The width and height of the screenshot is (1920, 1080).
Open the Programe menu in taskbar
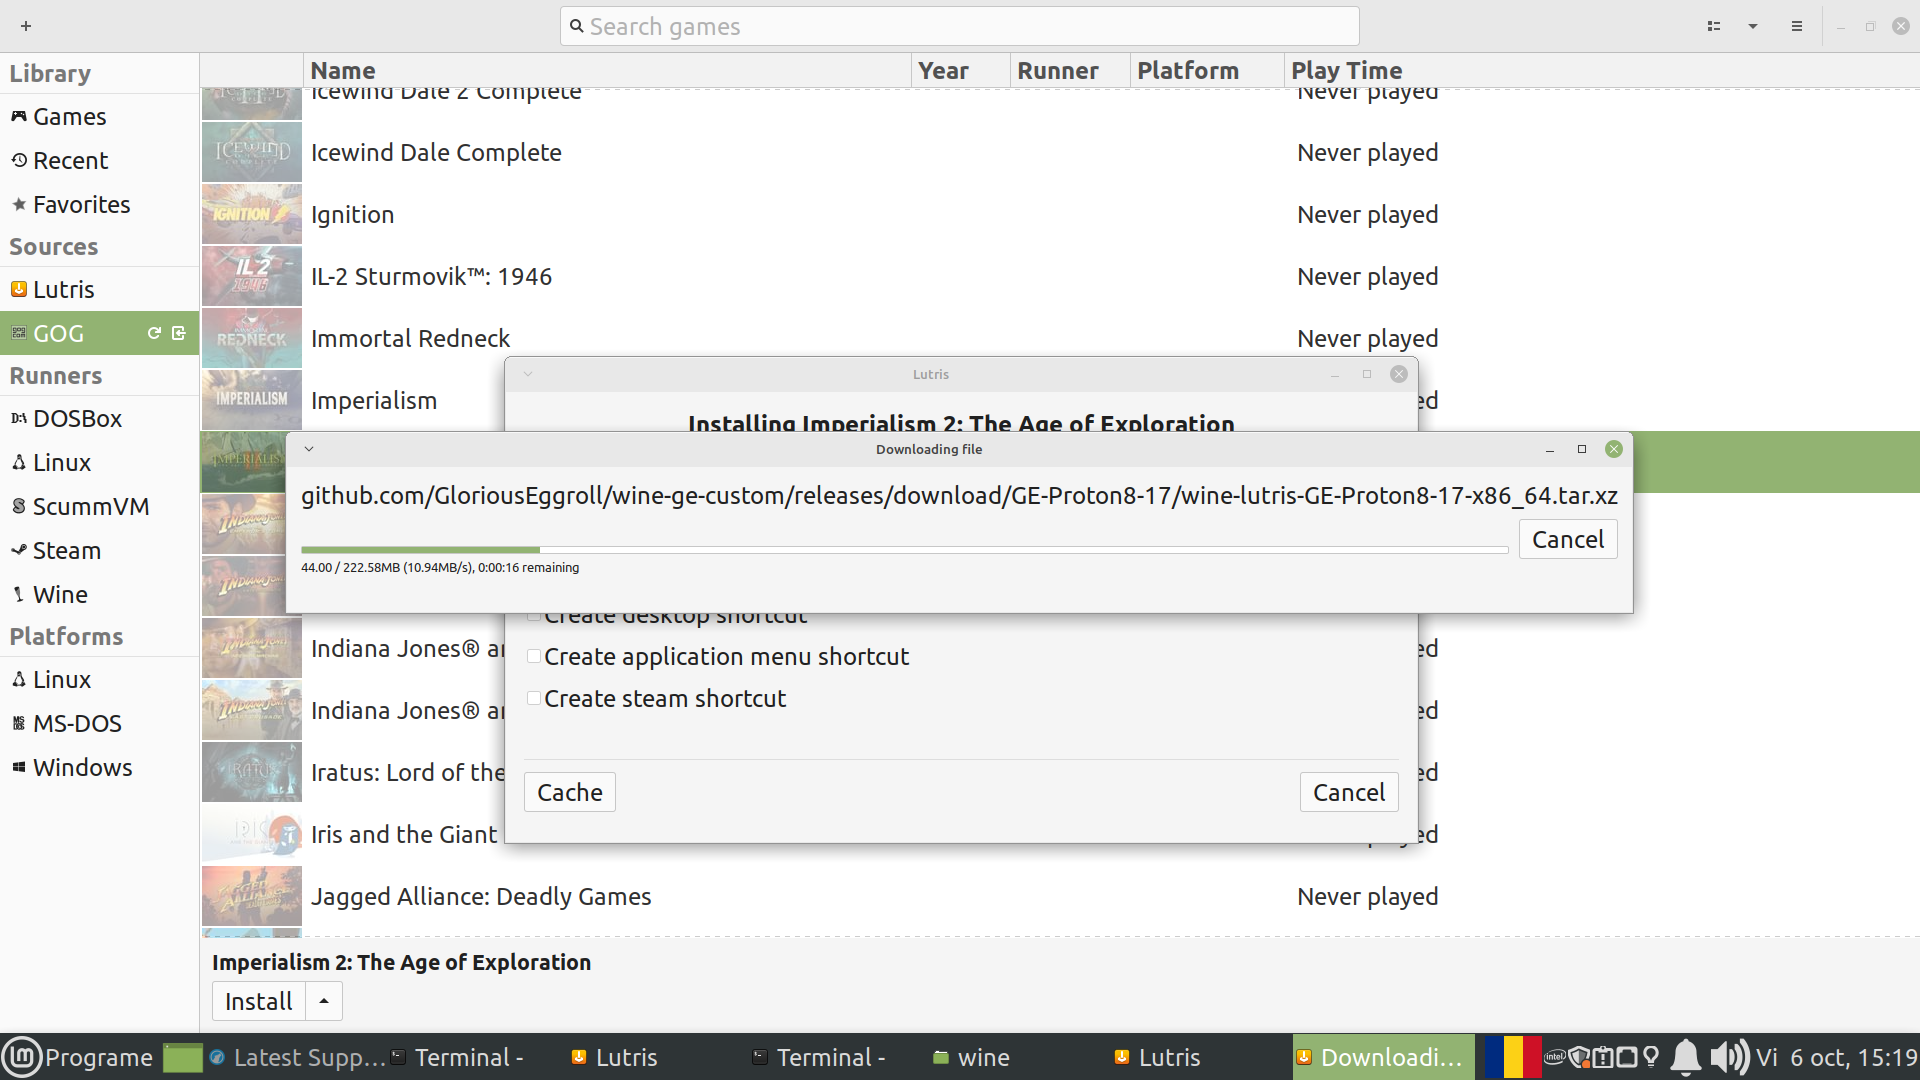pos(79,1057)
